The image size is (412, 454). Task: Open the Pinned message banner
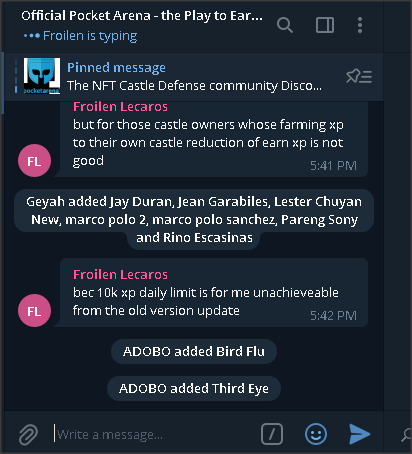(193, 77)
